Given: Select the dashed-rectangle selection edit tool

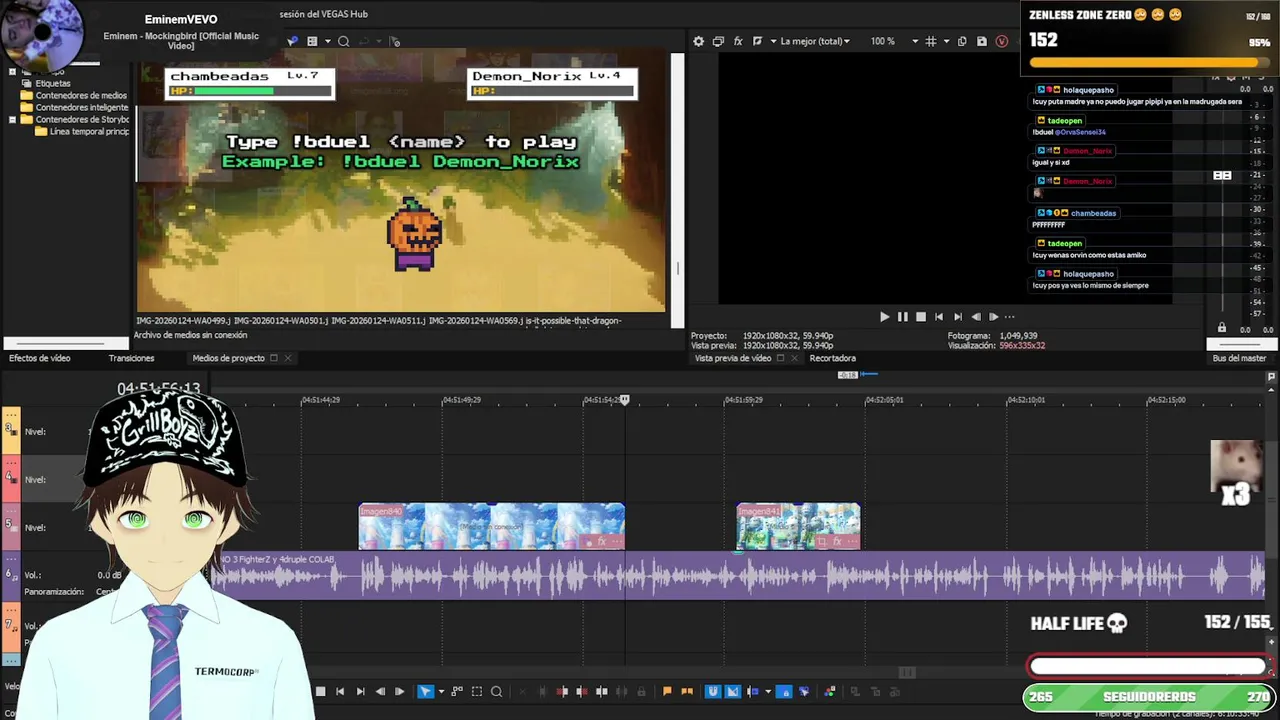Looking at the screenshot, I should click(476, 691).
